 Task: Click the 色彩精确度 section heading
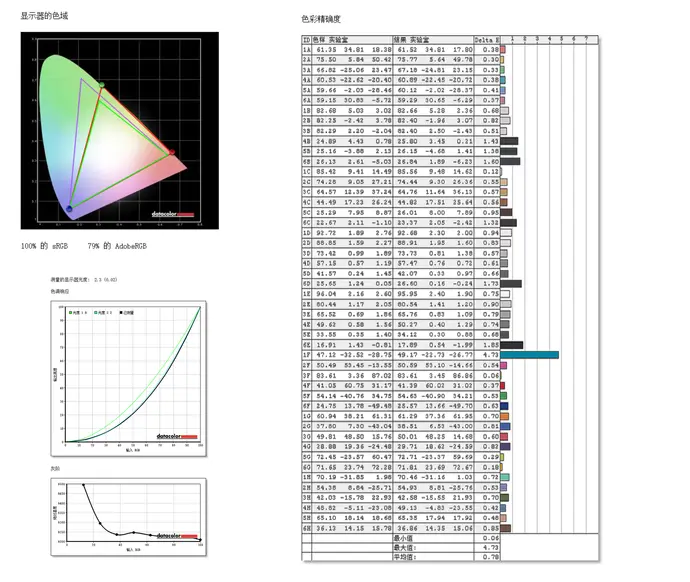coord(319,19)
